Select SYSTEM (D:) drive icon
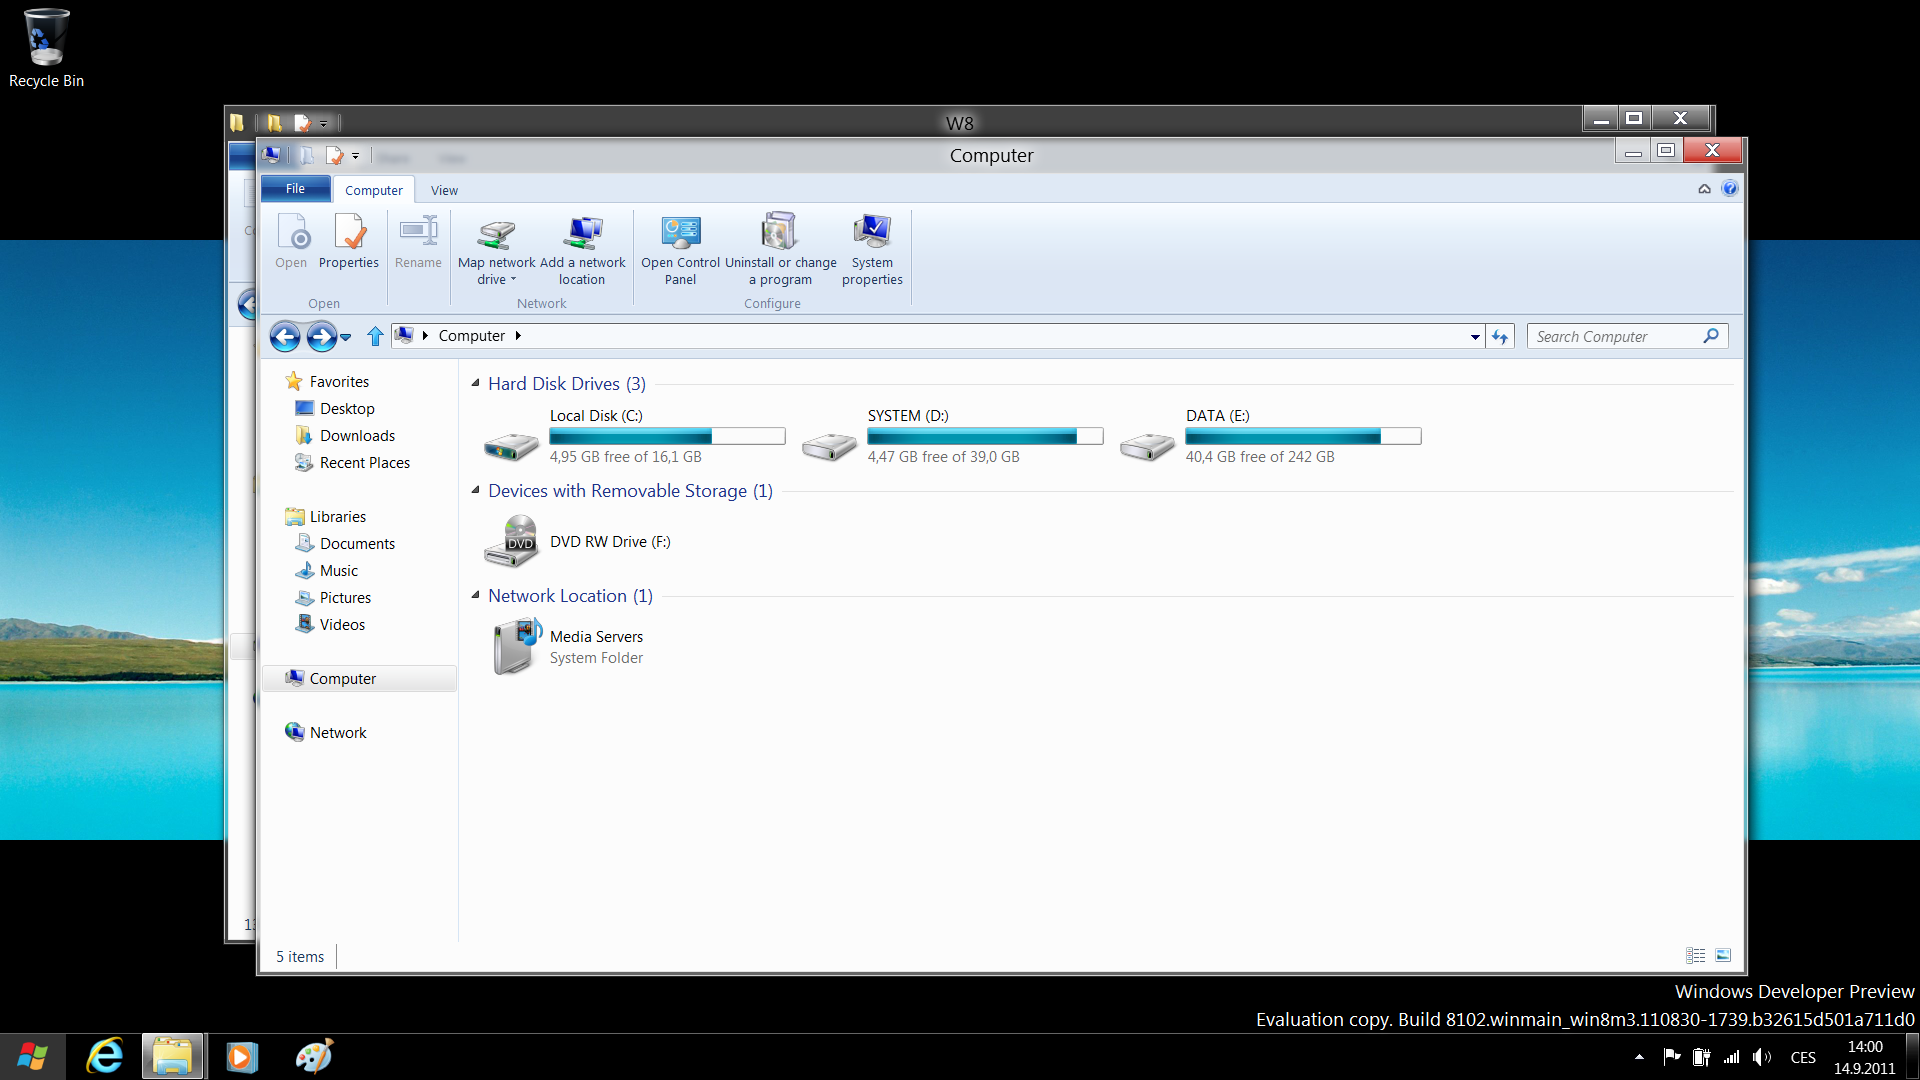Image resolution: width=1920 pixels, height=1080 pixels. point(829,446)
